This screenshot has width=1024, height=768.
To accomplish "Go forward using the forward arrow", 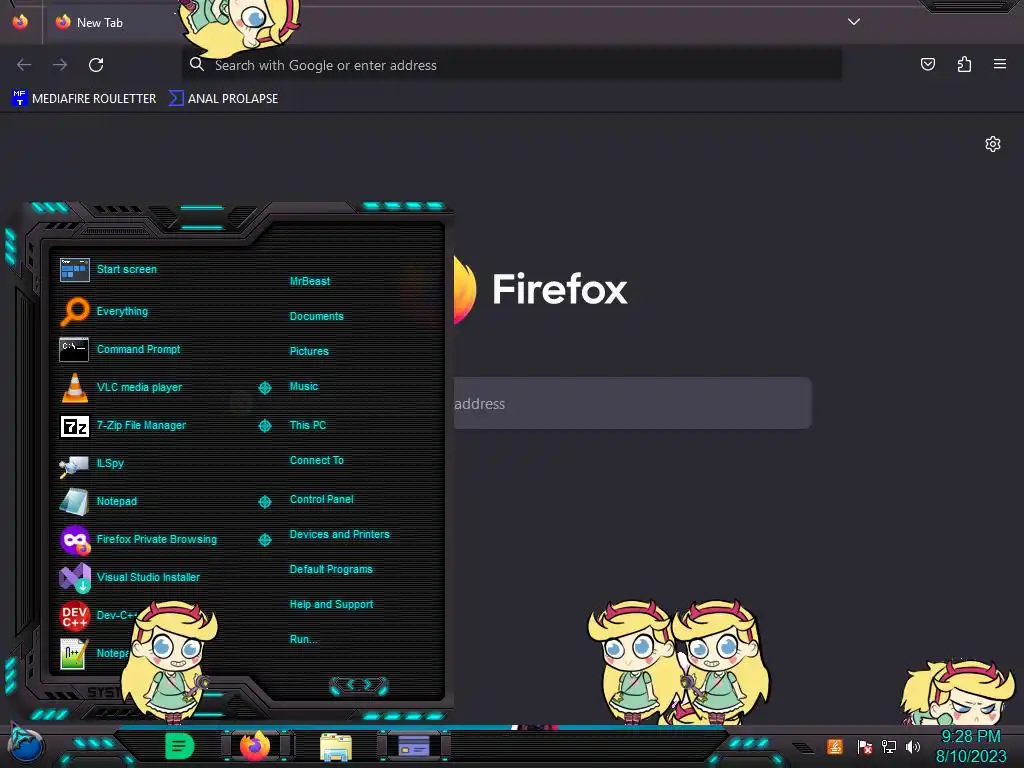I will point(60,65).
